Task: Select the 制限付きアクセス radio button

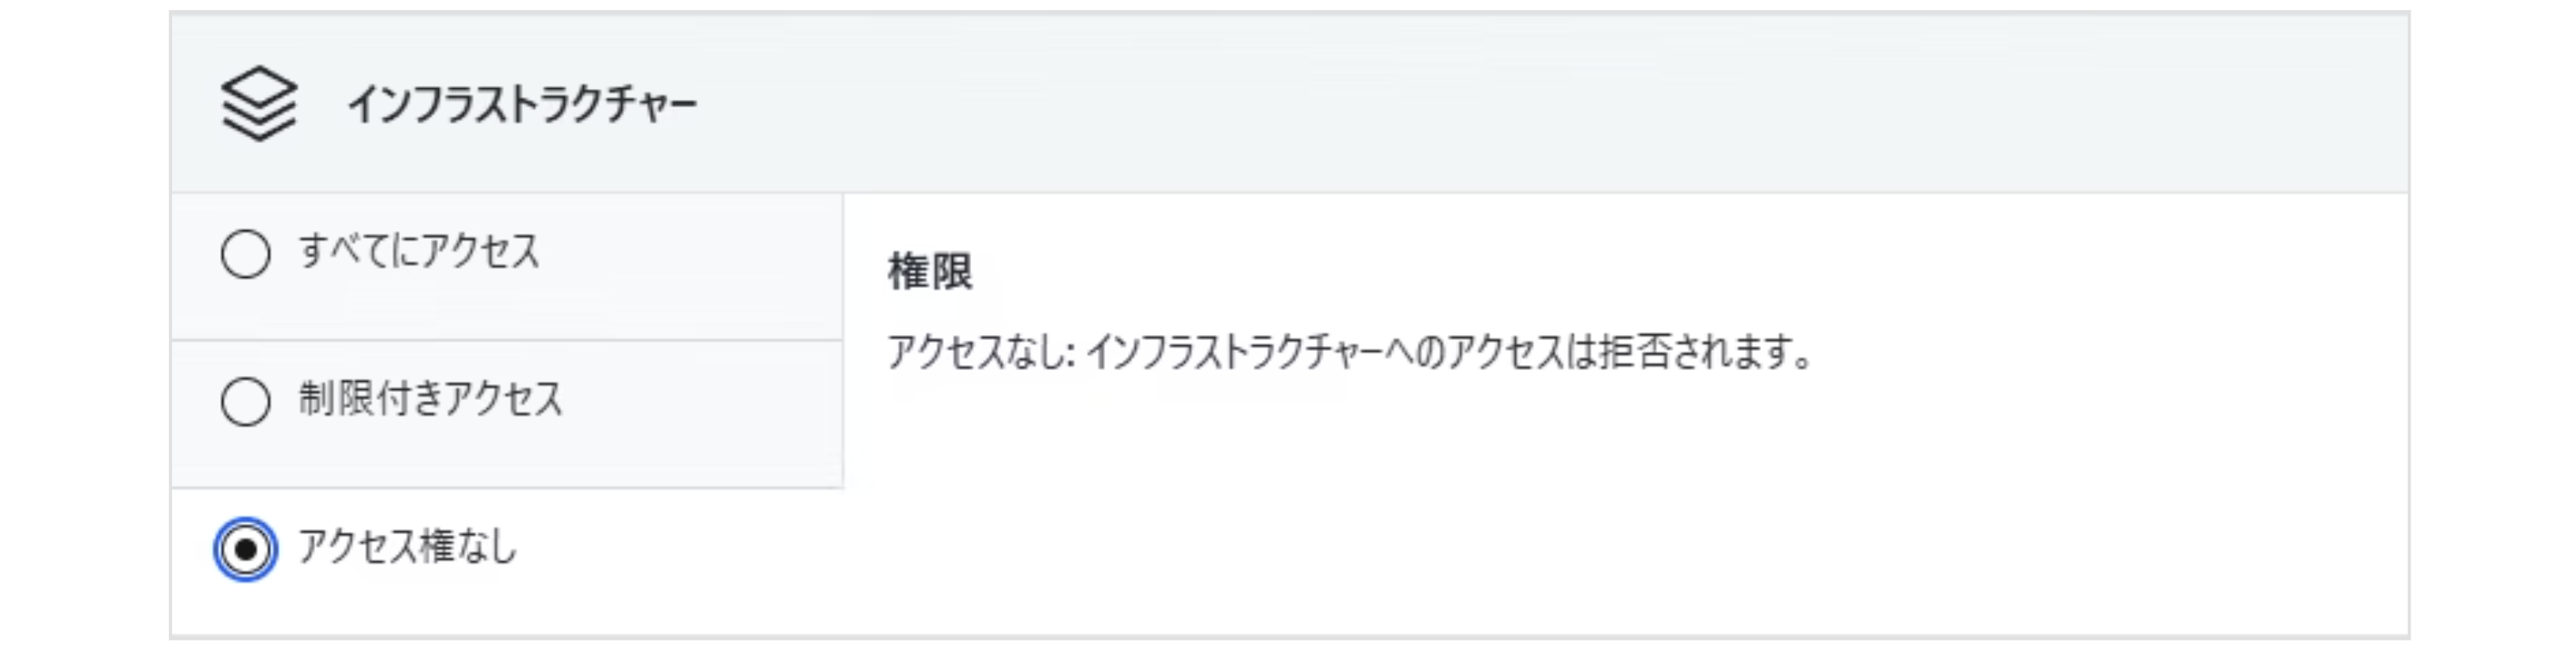Action: pyautogui.click(x=245, y=402)
